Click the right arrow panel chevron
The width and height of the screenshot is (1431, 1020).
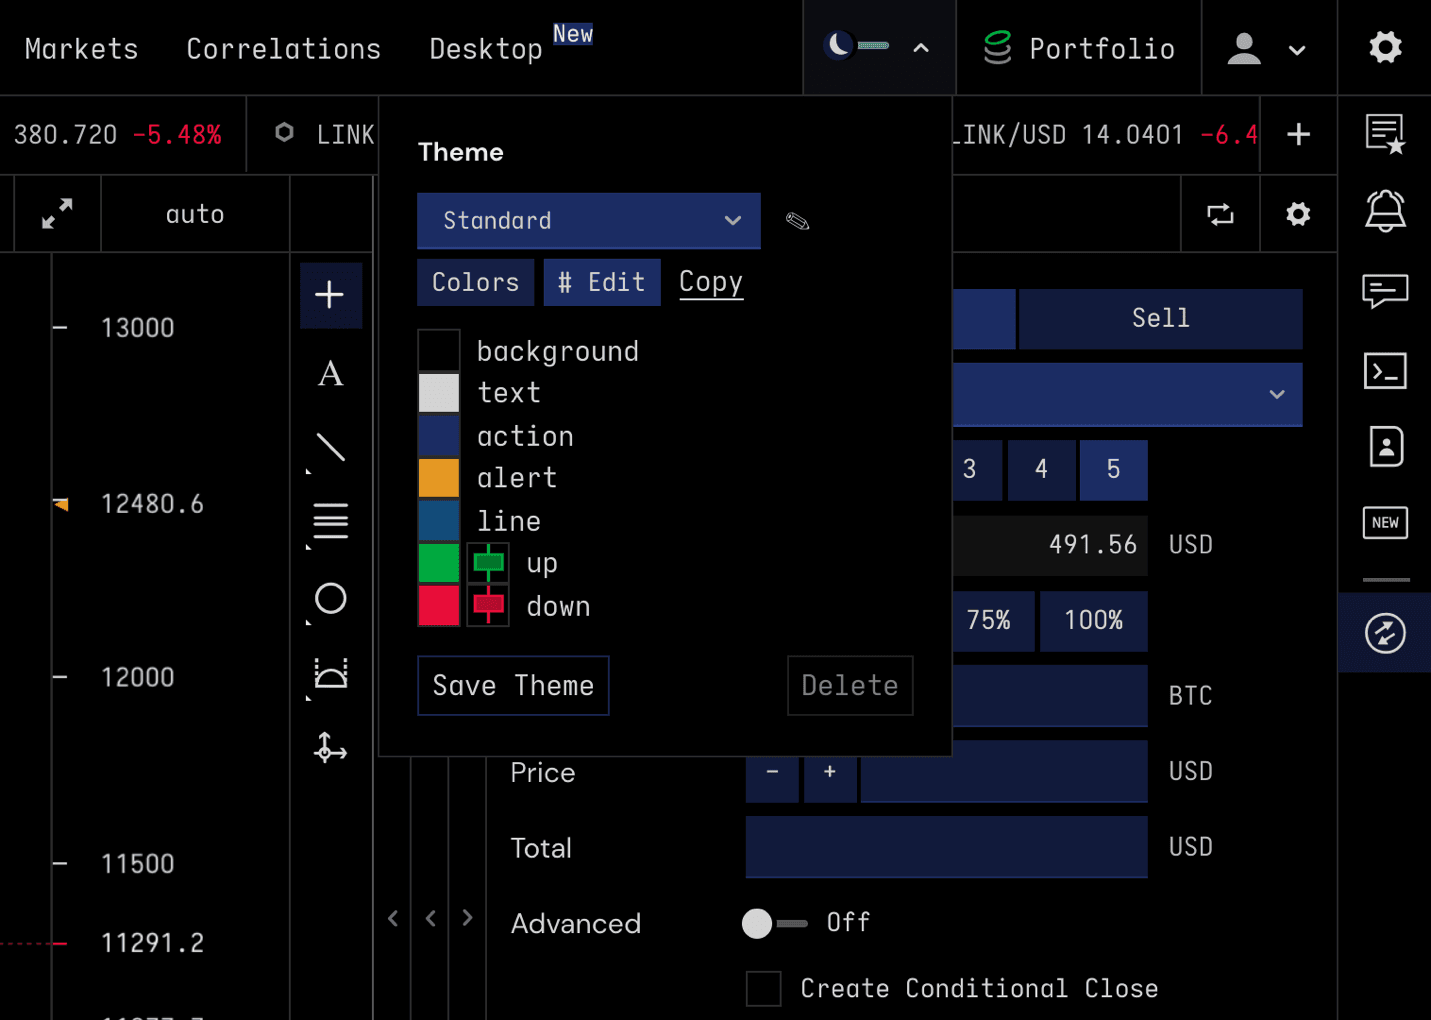click(467, 918)
